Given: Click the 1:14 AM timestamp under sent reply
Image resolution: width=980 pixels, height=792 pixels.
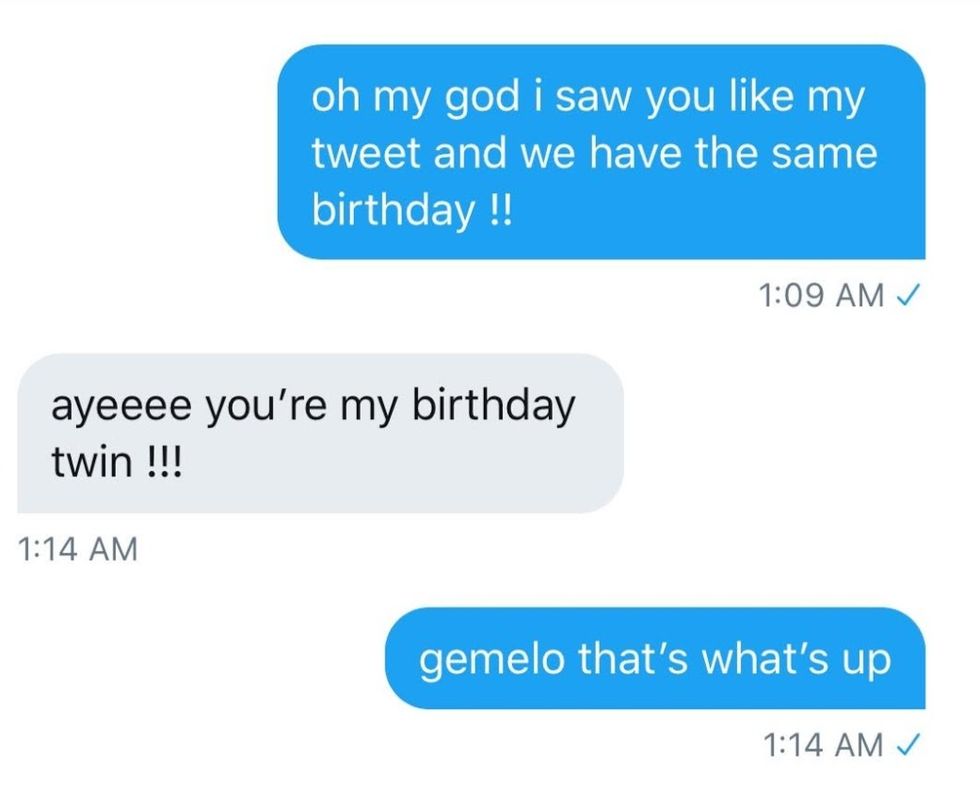Looking at the screenshot, I should (822, 744).
